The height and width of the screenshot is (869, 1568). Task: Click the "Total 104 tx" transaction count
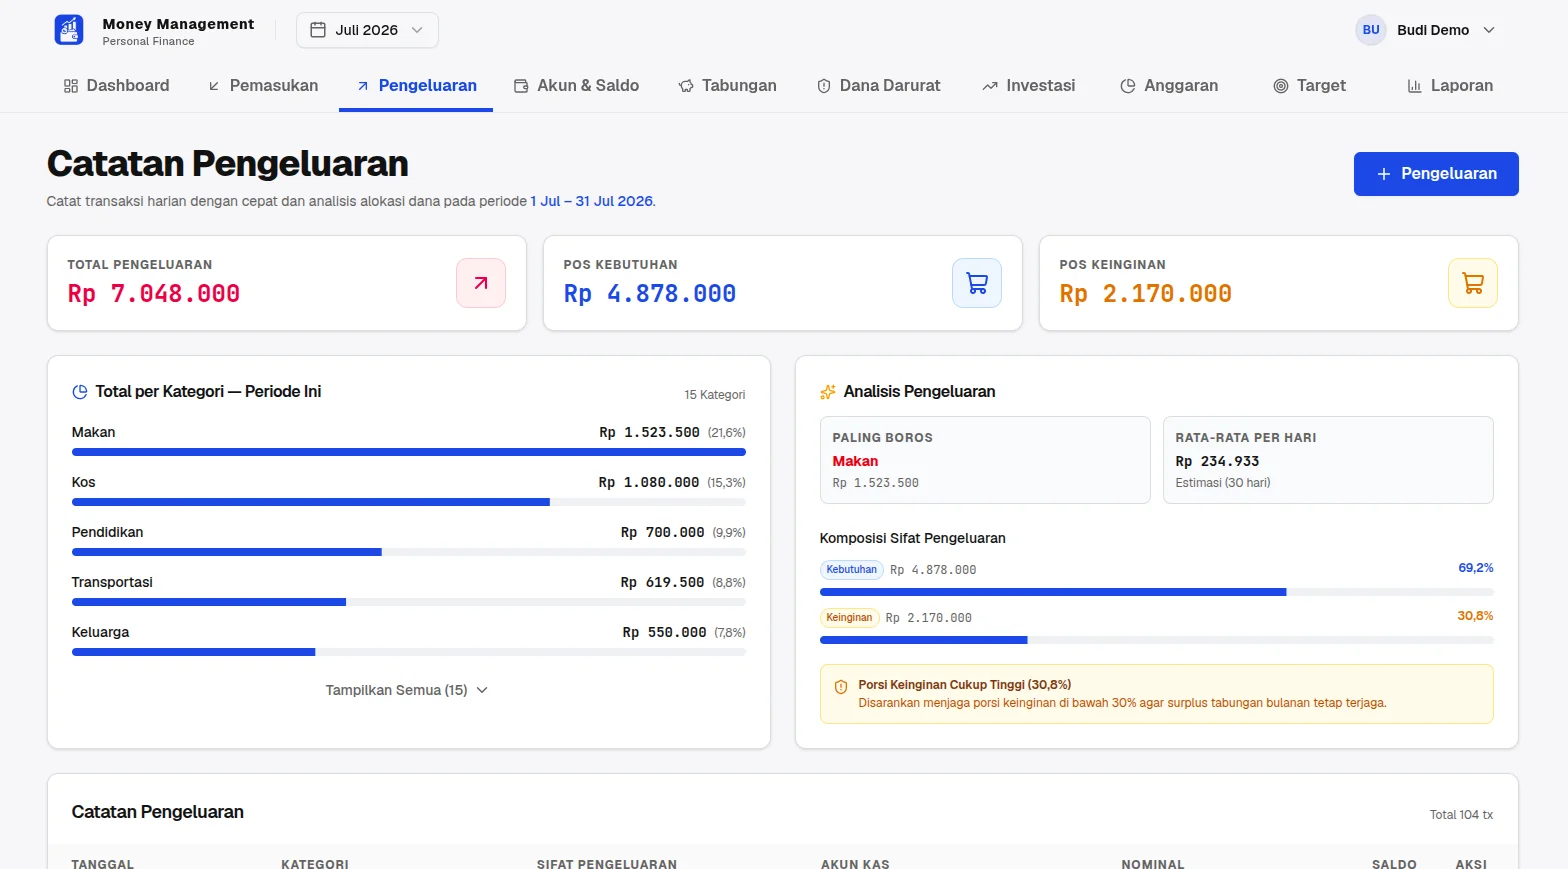tap(1461, 815)
